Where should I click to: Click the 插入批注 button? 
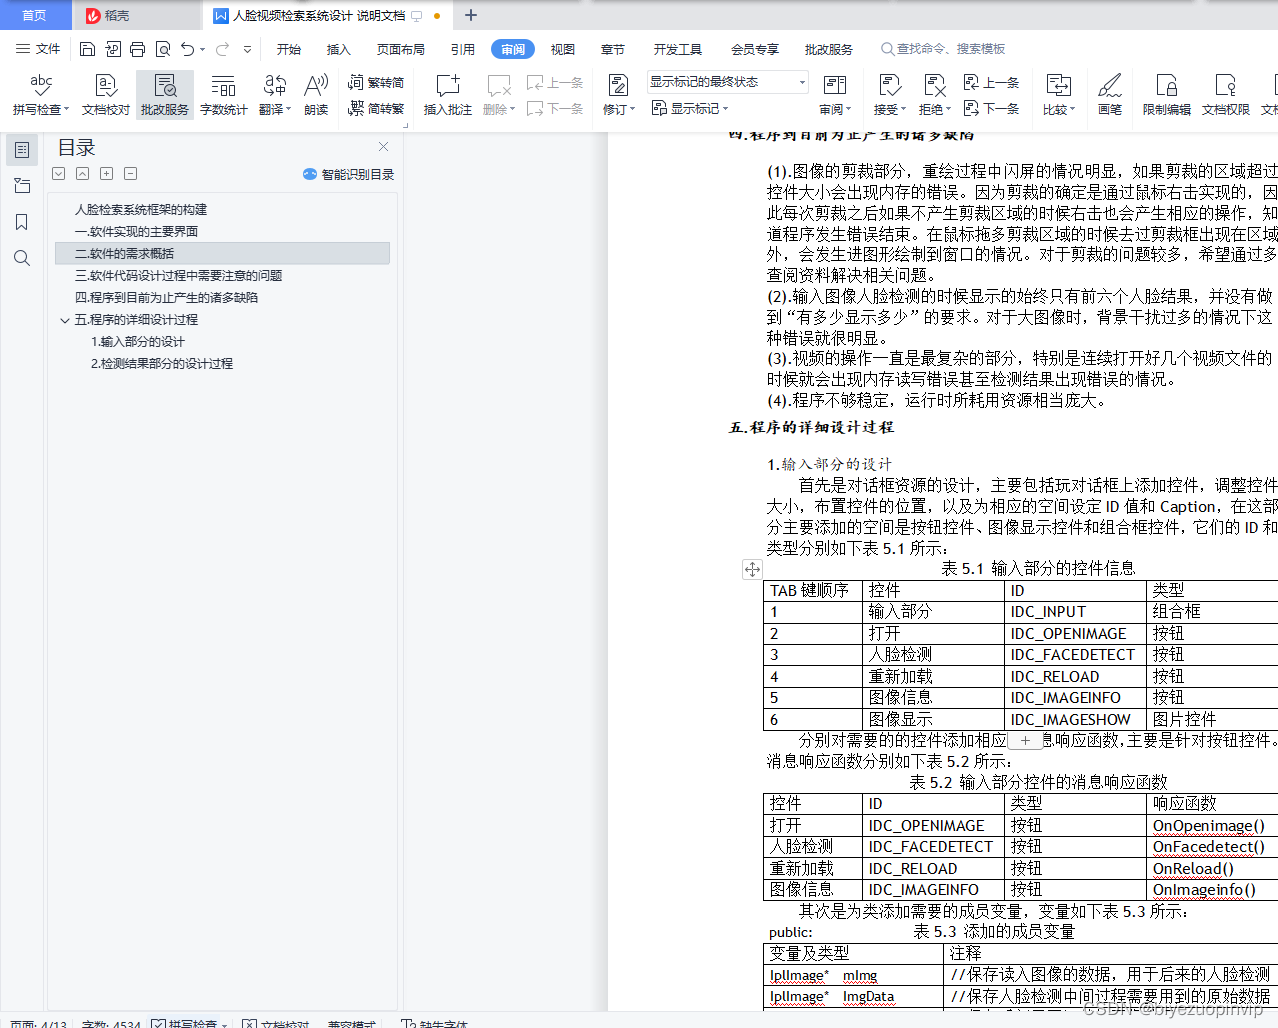(x=447, y=94)
